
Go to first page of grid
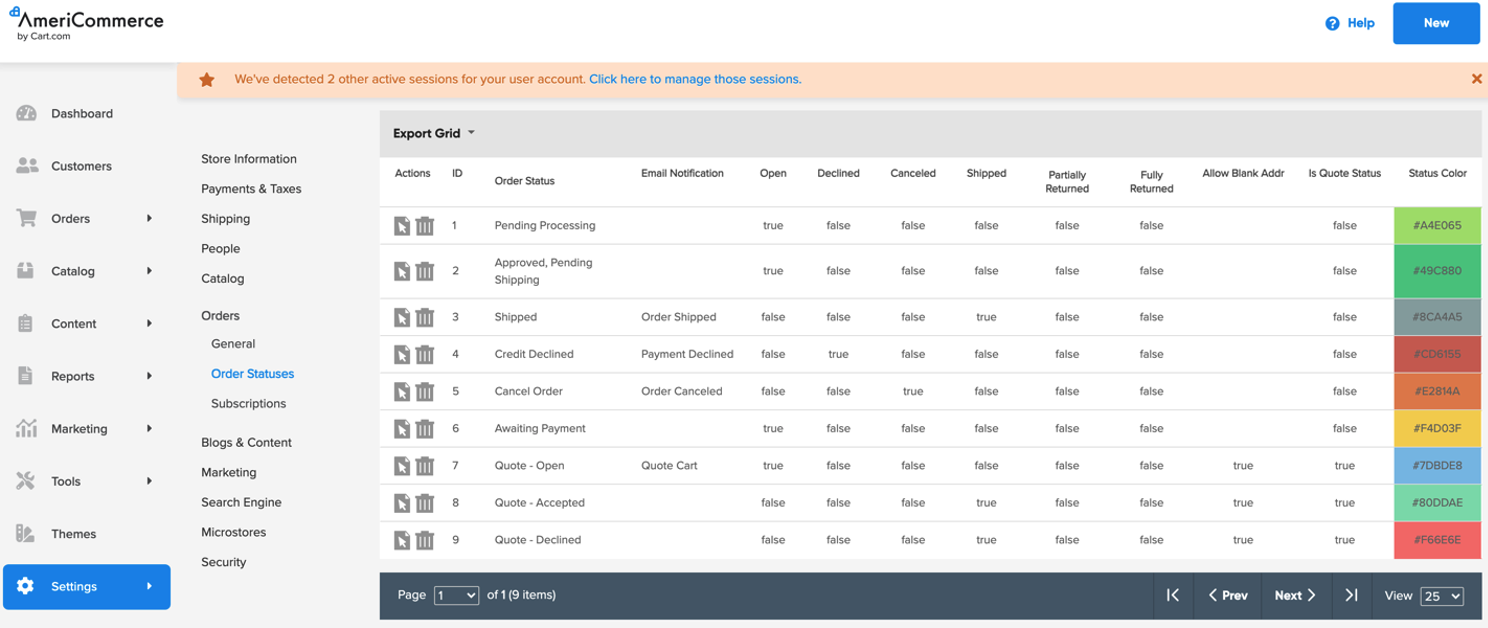[x=1173, y=595]
